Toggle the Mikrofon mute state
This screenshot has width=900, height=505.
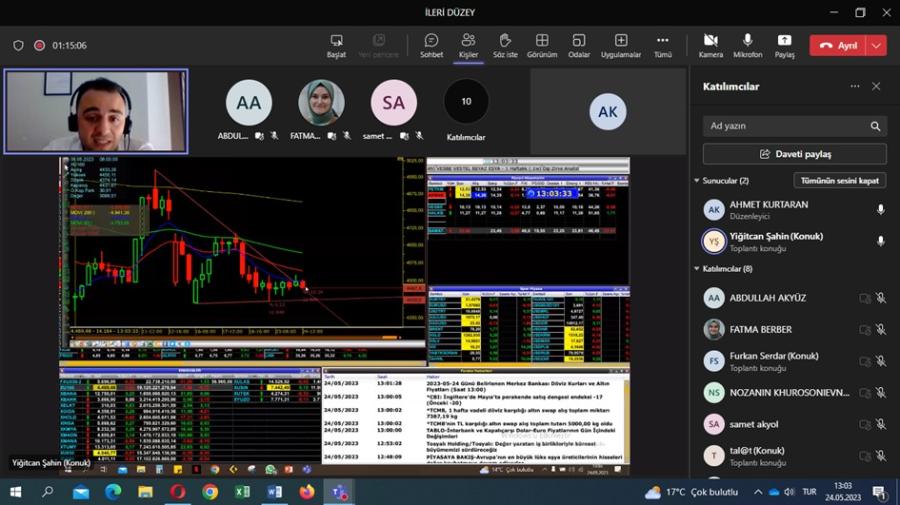point(747,41)
